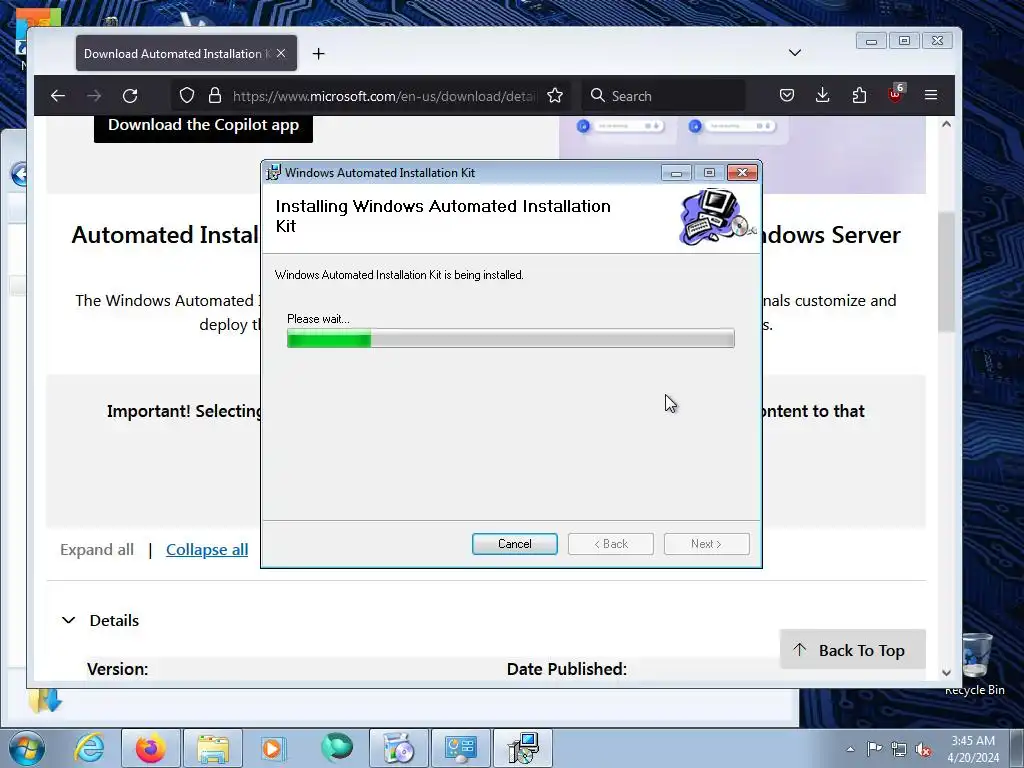The image size is (1024, 768).
Task: Open the tracking protection shield icon
Action: point(187,96)
